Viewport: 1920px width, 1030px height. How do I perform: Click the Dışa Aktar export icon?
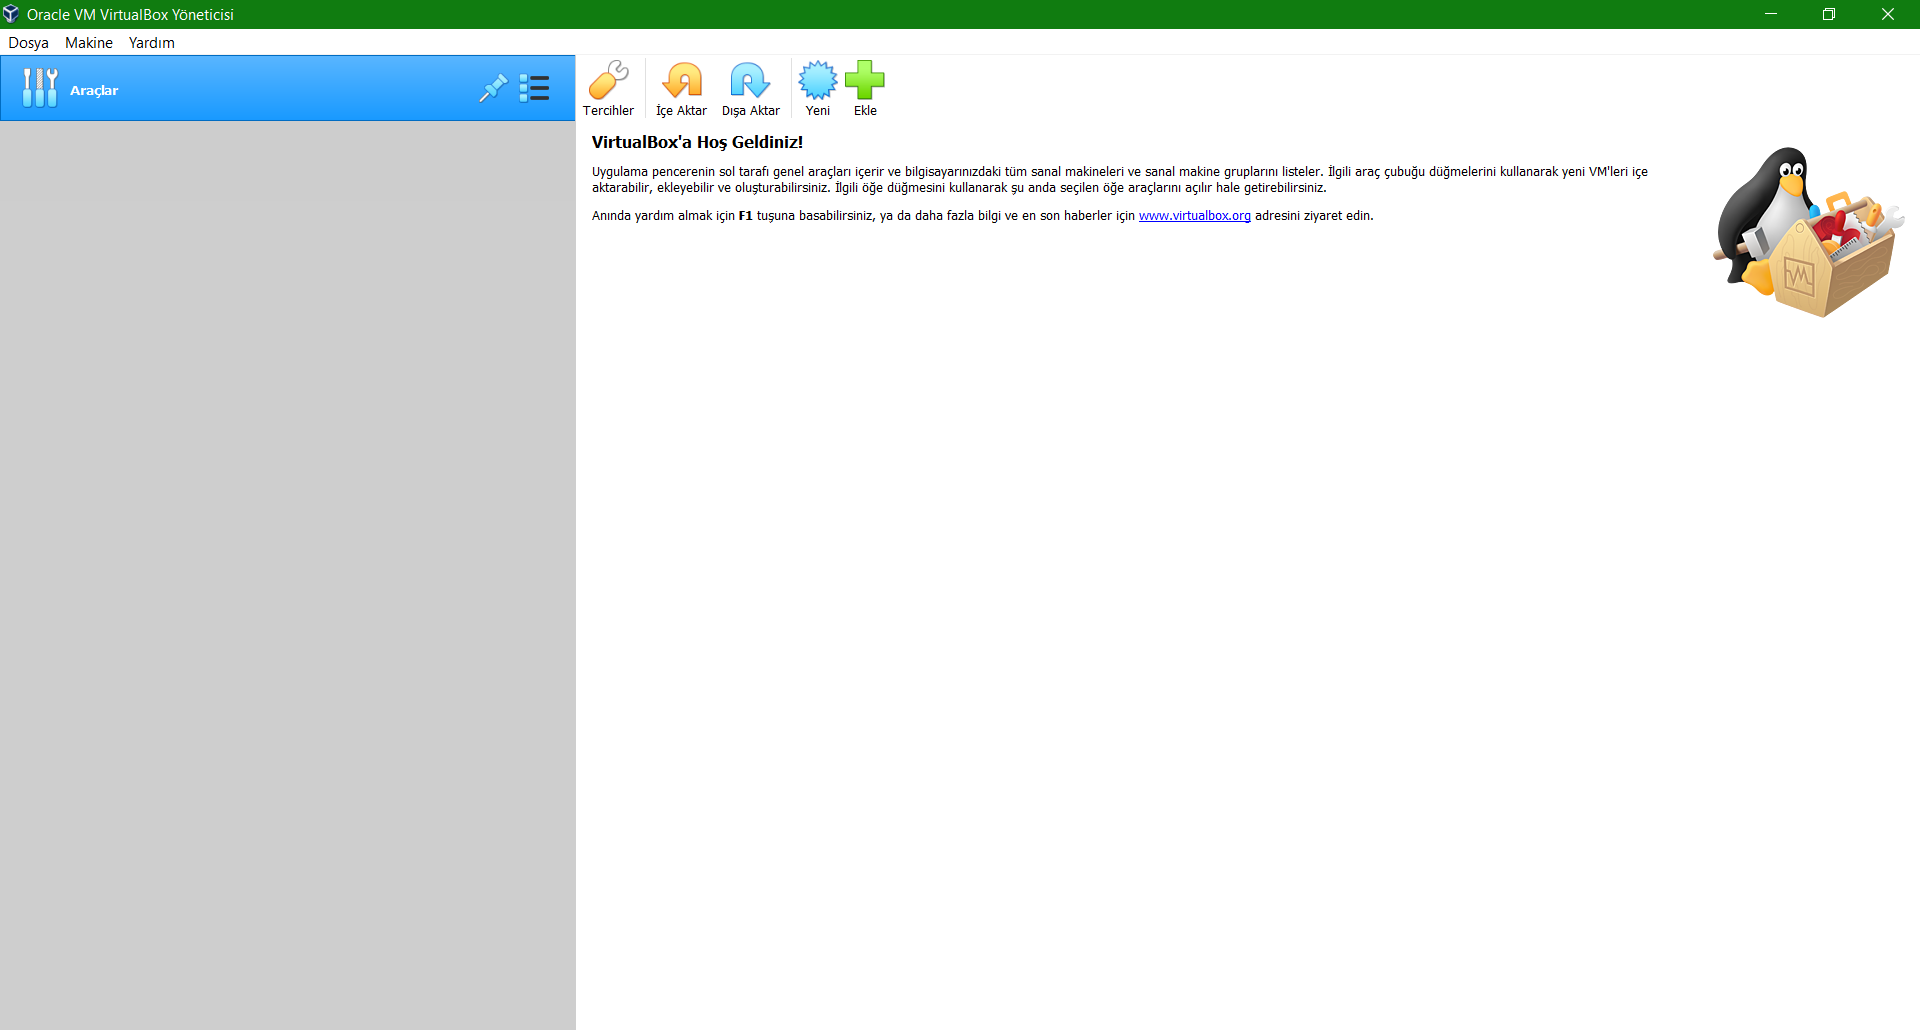[750, 82]
